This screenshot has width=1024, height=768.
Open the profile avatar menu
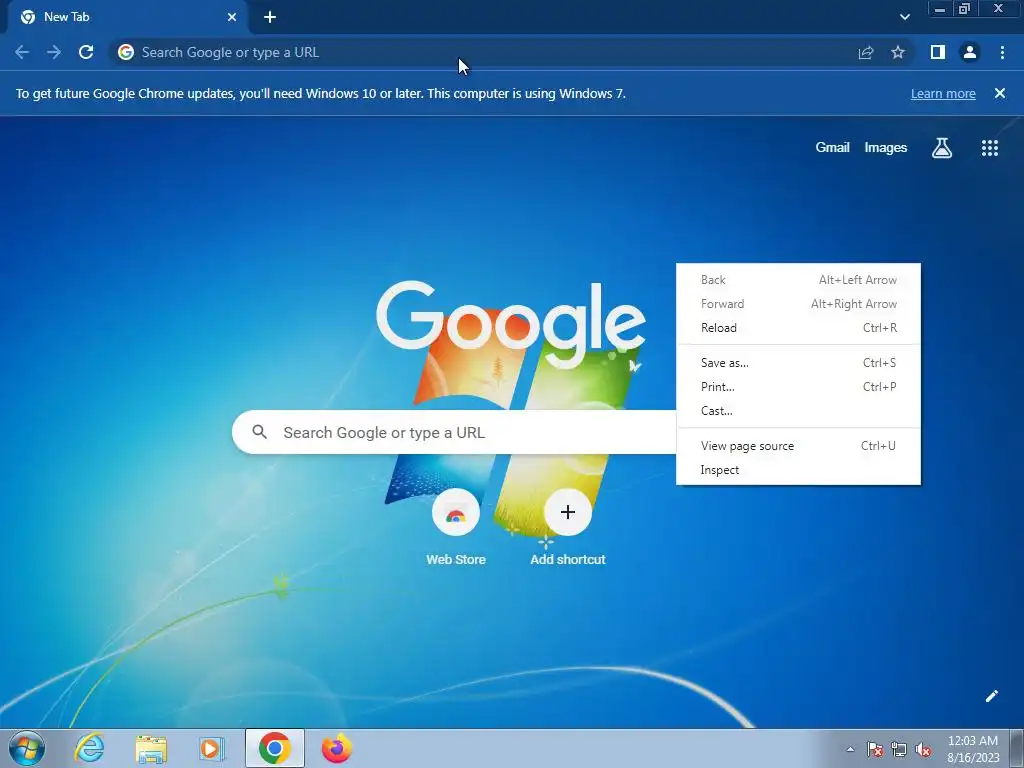(970, 52)
